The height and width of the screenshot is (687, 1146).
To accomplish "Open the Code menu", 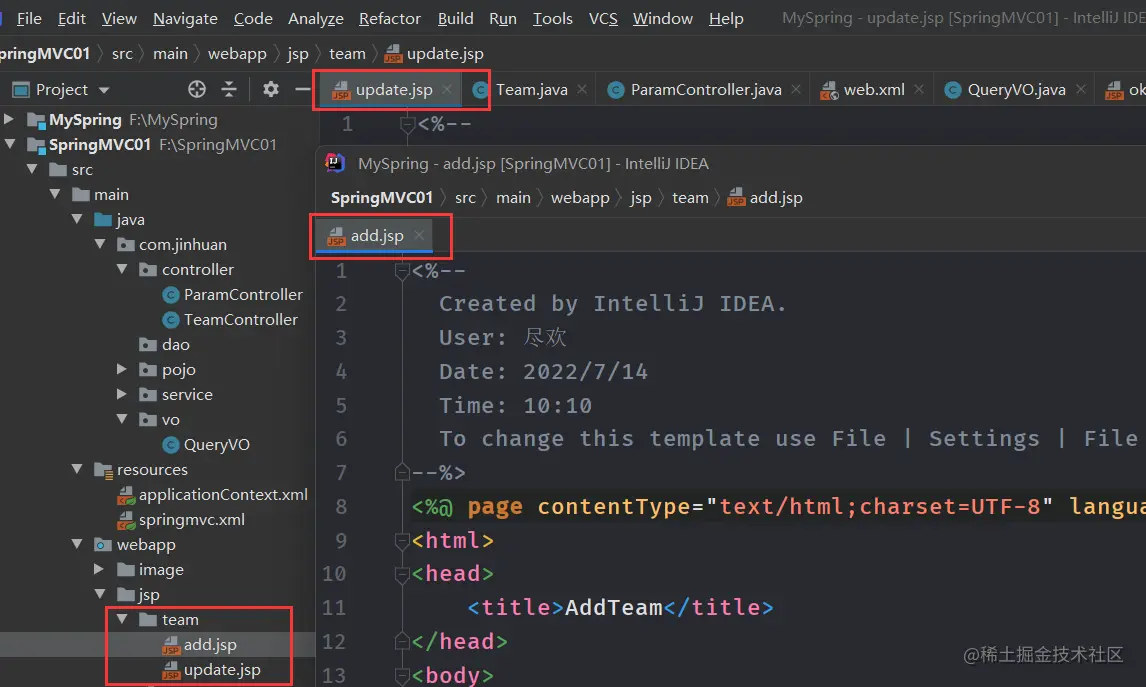I will point(253,18).
